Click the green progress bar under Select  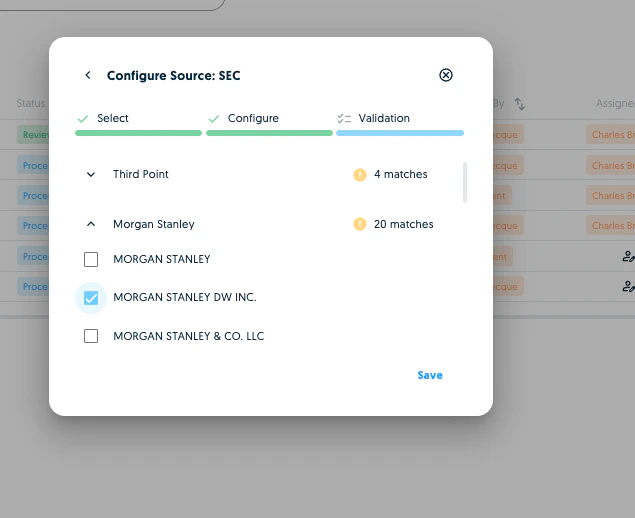[x=139, y=133]
